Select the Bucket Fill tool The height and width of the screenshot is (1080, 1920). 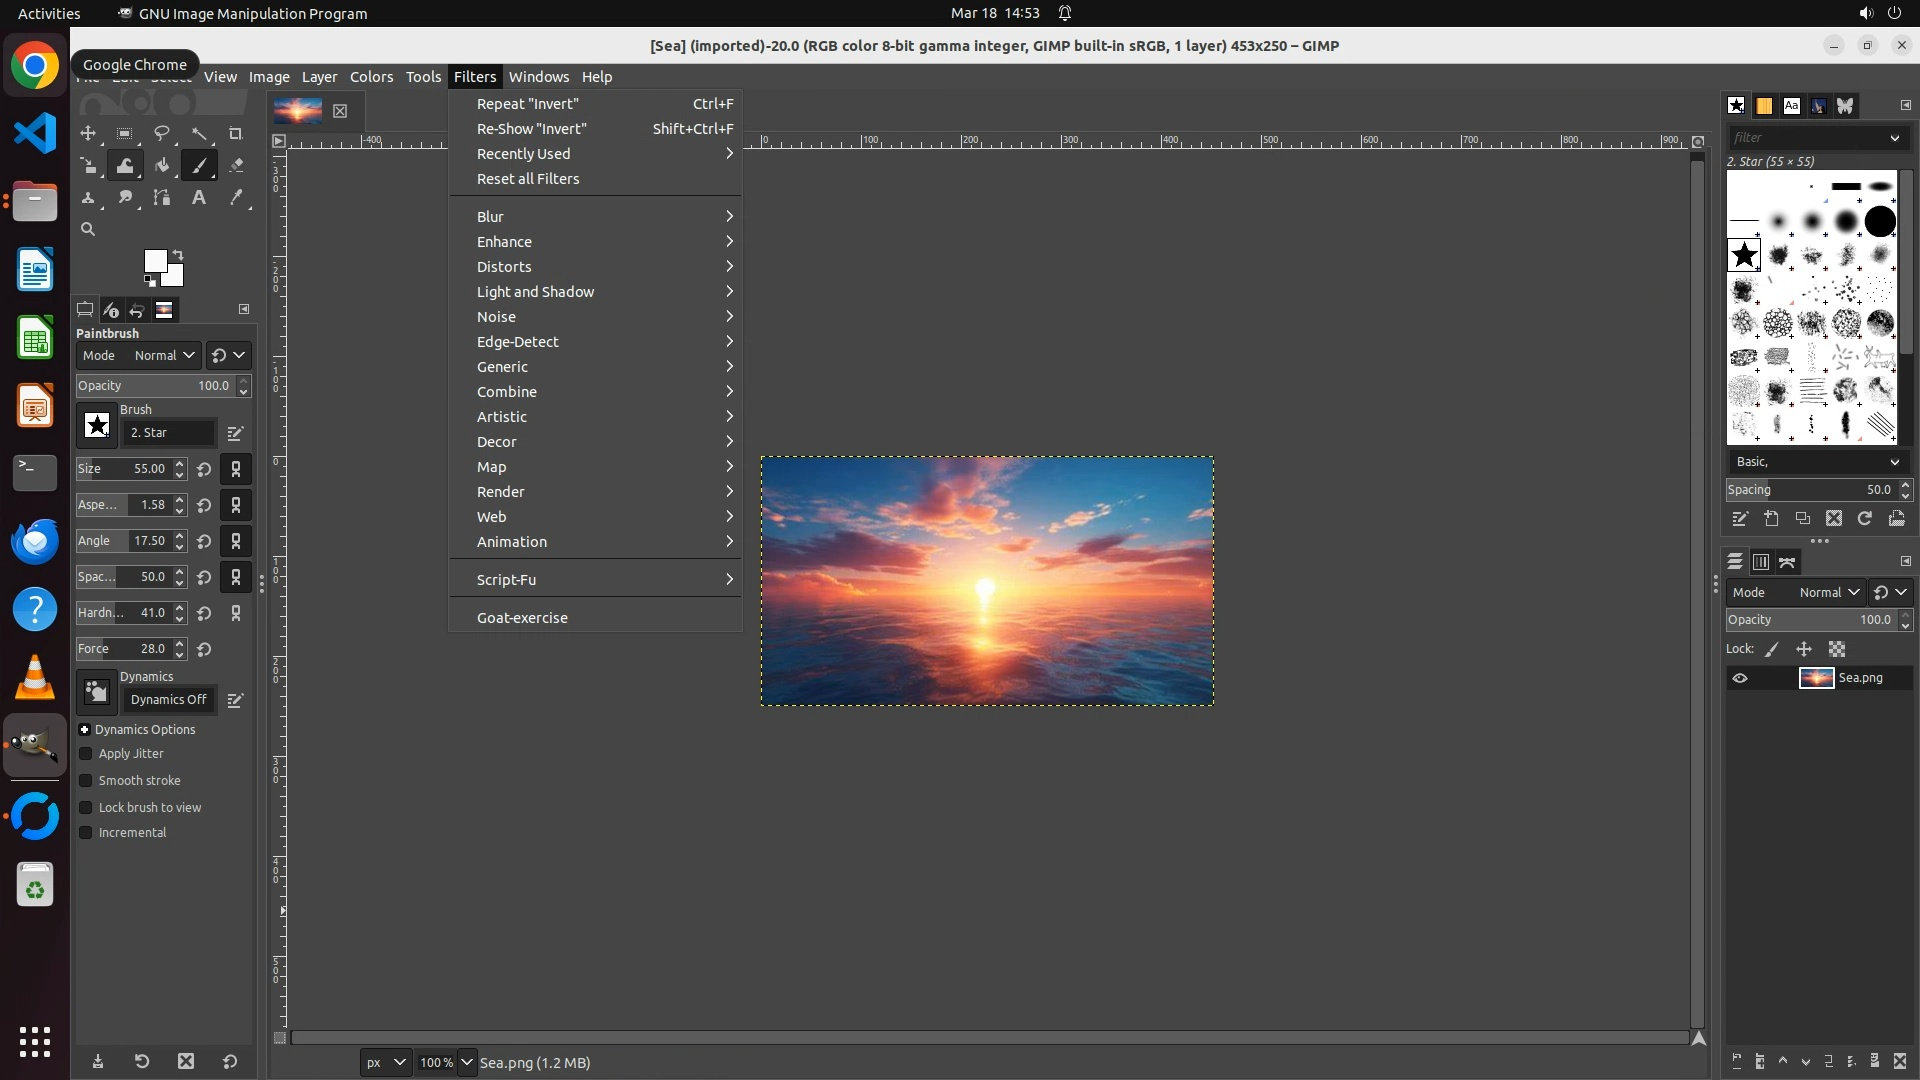tap(162, 166)
